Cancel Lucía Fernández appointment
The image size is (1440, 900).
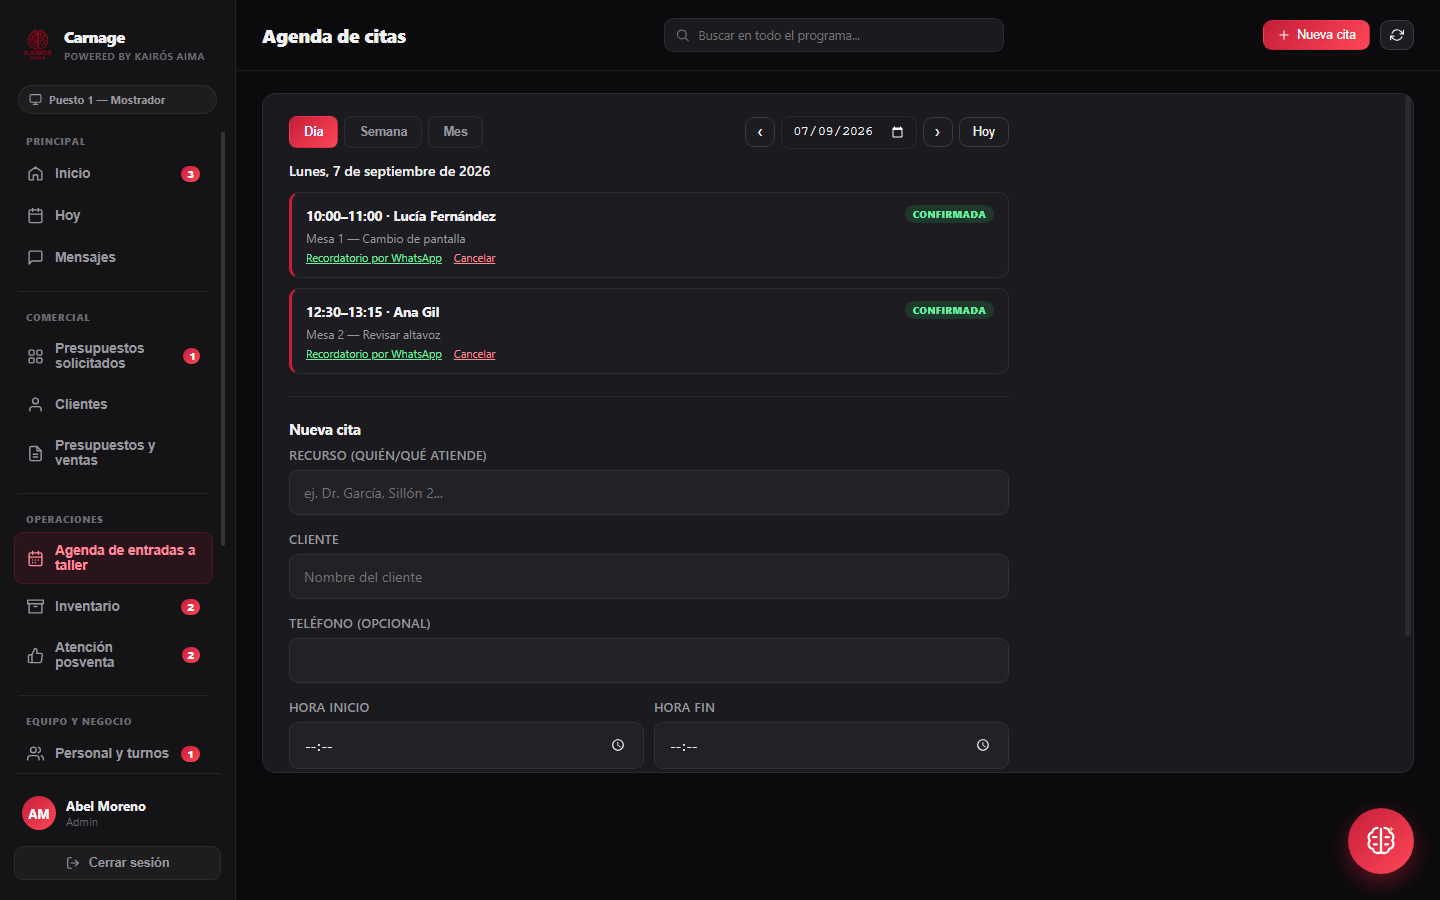(x=474, y=258)
